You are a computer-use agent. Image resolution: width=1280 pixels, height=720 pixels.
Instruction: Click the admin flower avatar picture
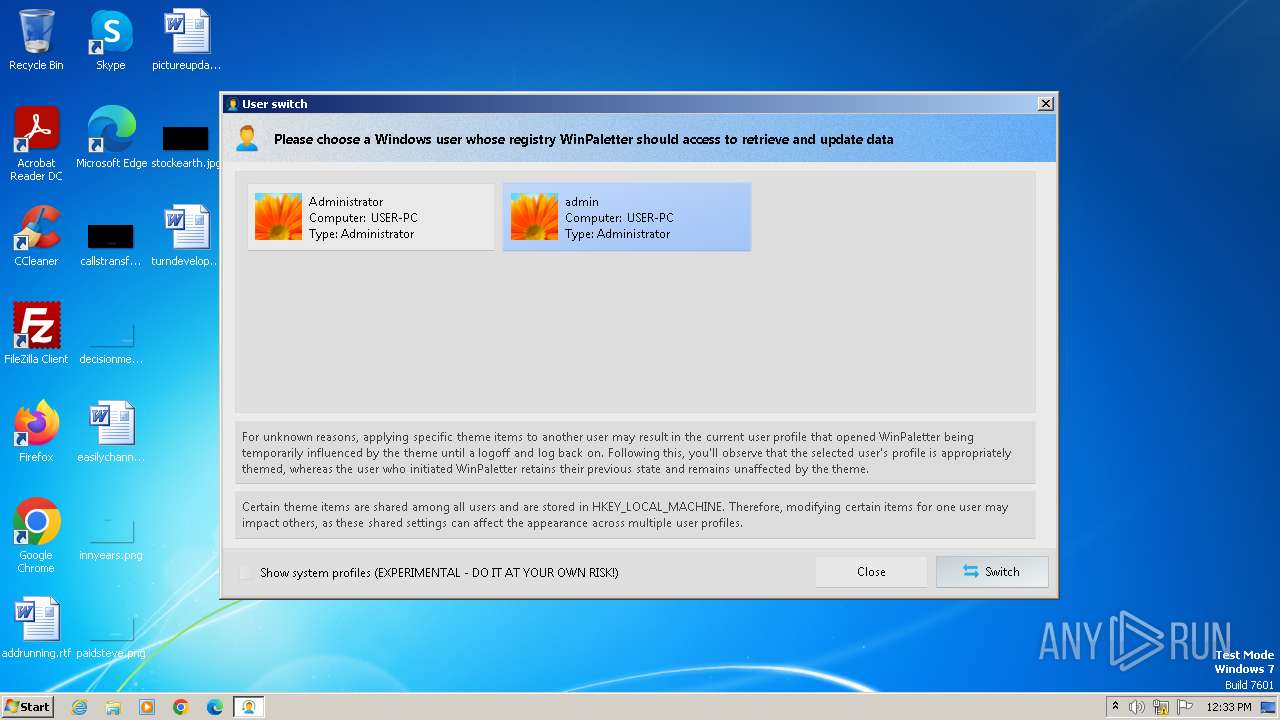(x=534, y=217)
